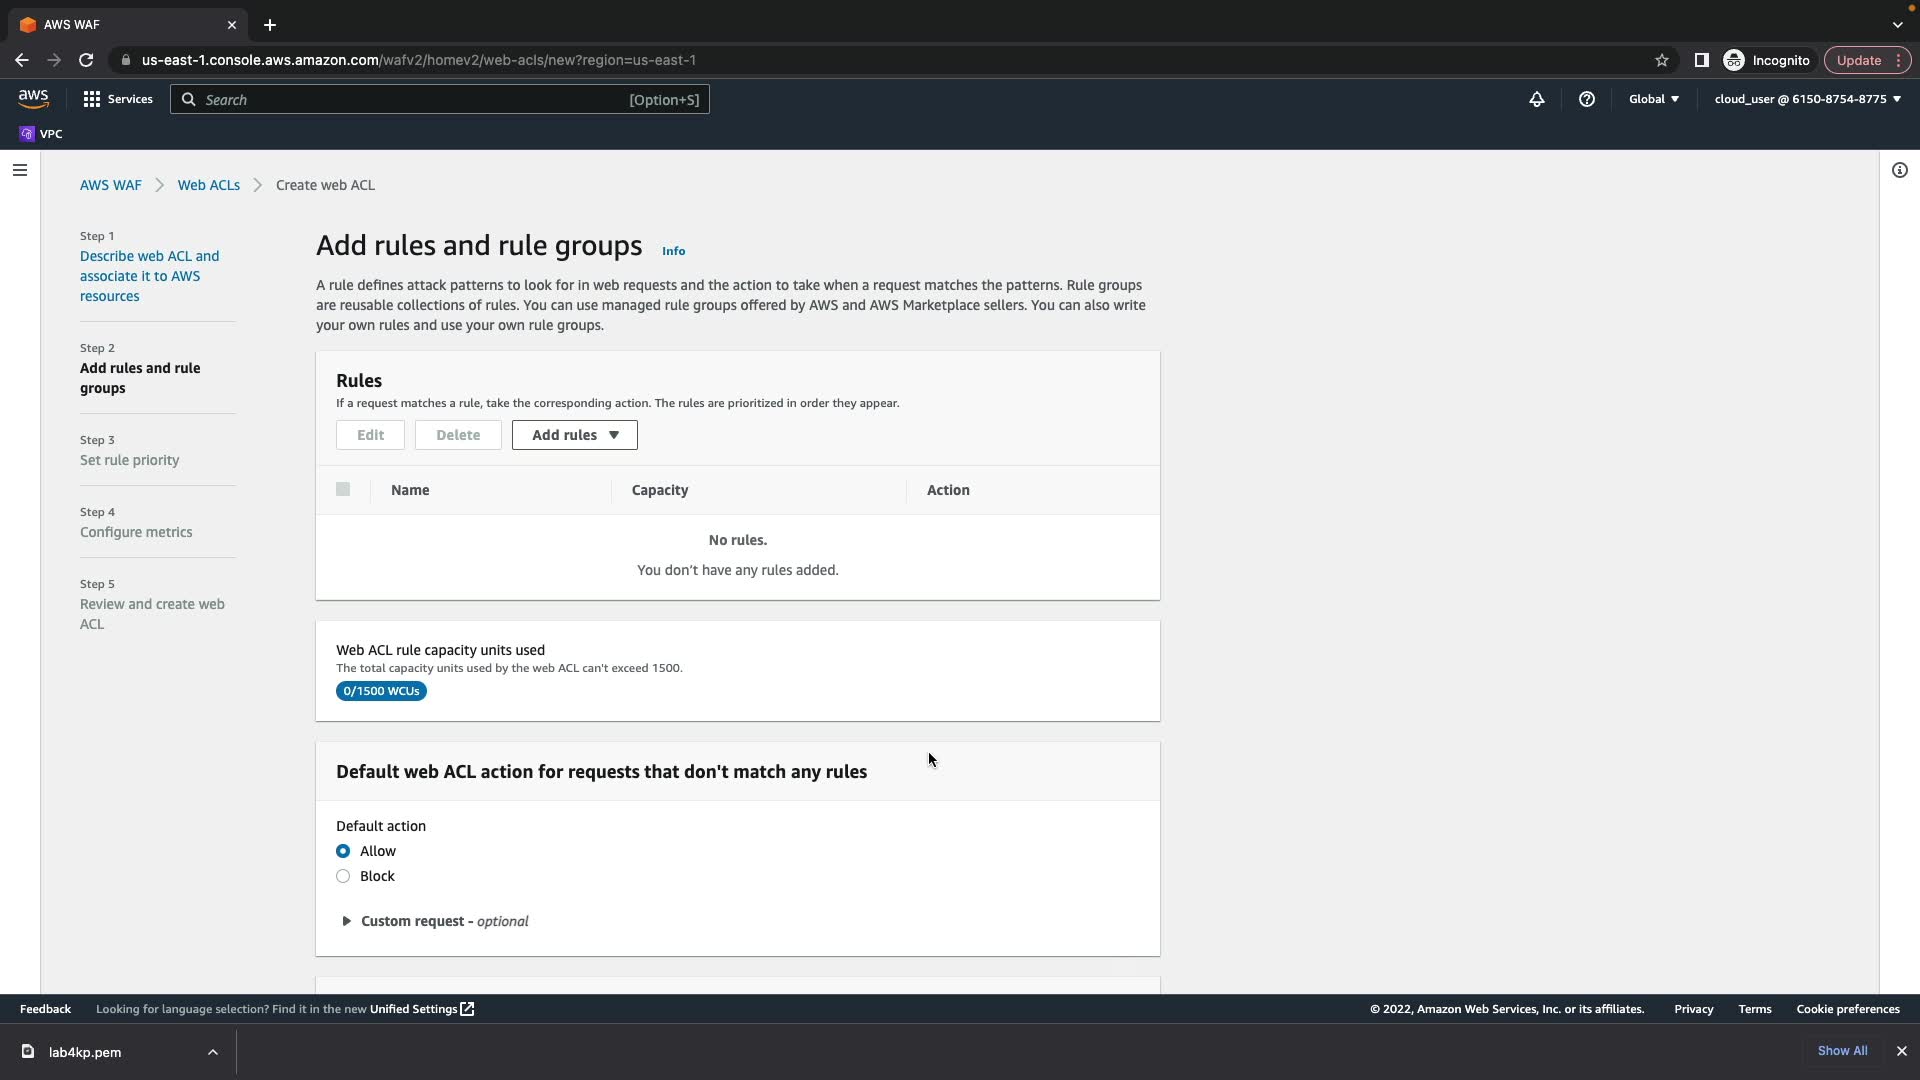Open the VPC shortcut in favorites bar
The width and height of the screenshot is (1920, 1080).
(x=41, y=134)
